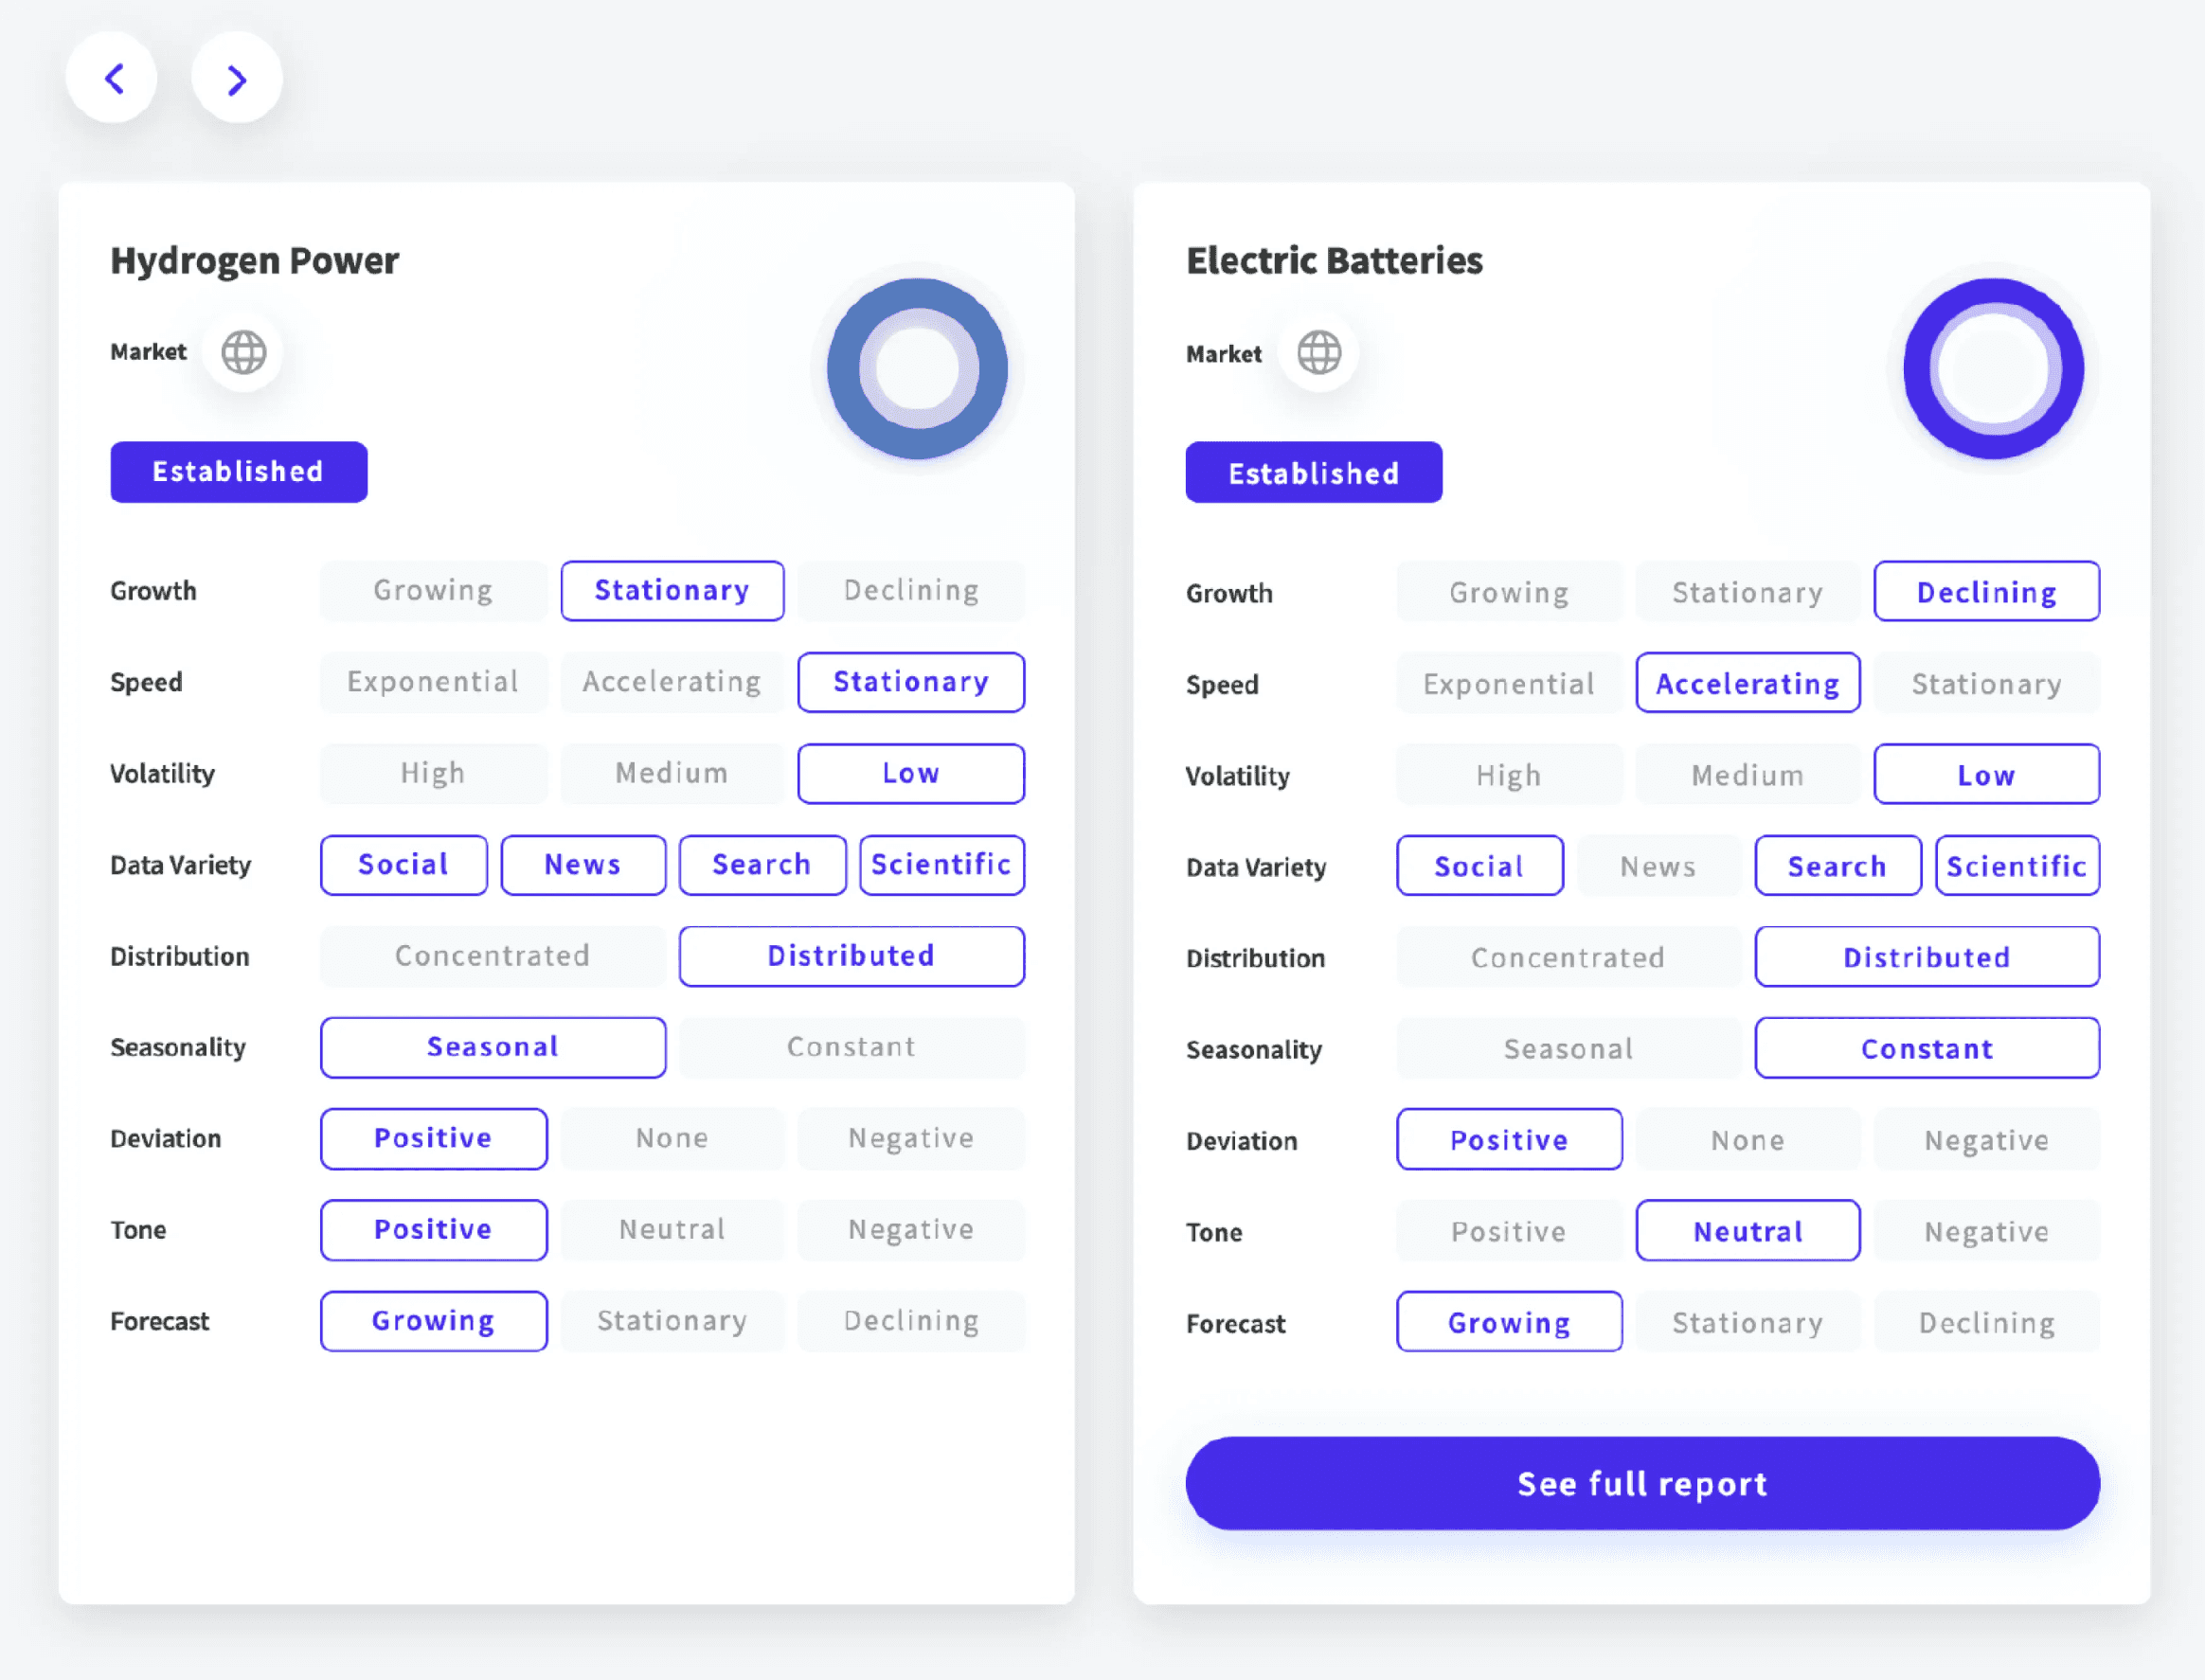Click the Hydrogen Power market globe icon

click(x=243, y=352)
